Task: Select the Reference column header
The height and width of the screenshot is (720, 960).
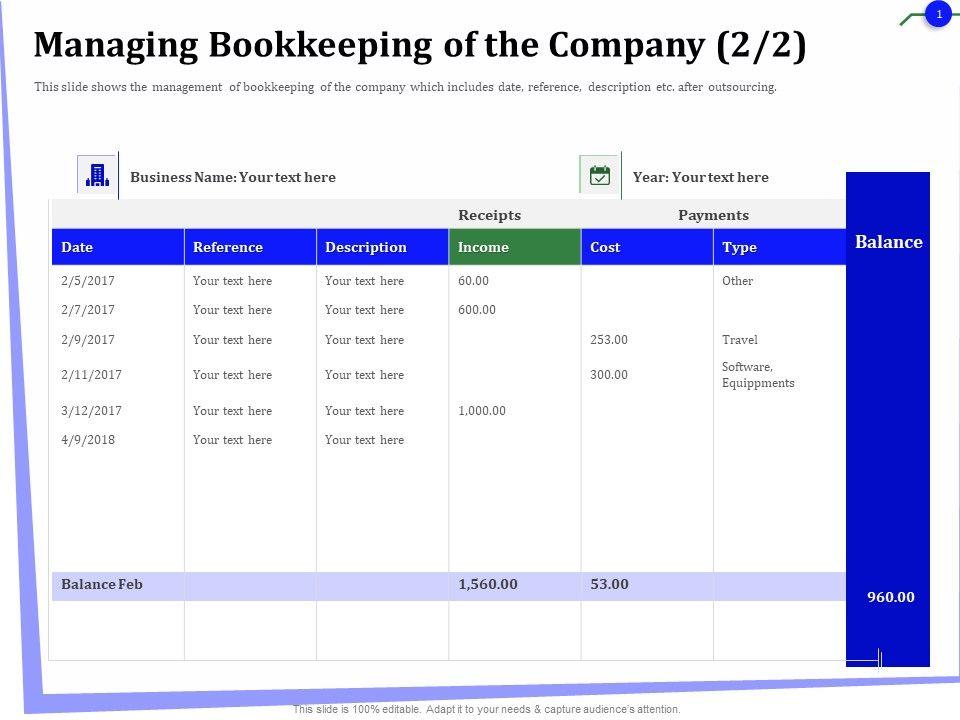Action: pyautogui.click(x=228, y=247)
